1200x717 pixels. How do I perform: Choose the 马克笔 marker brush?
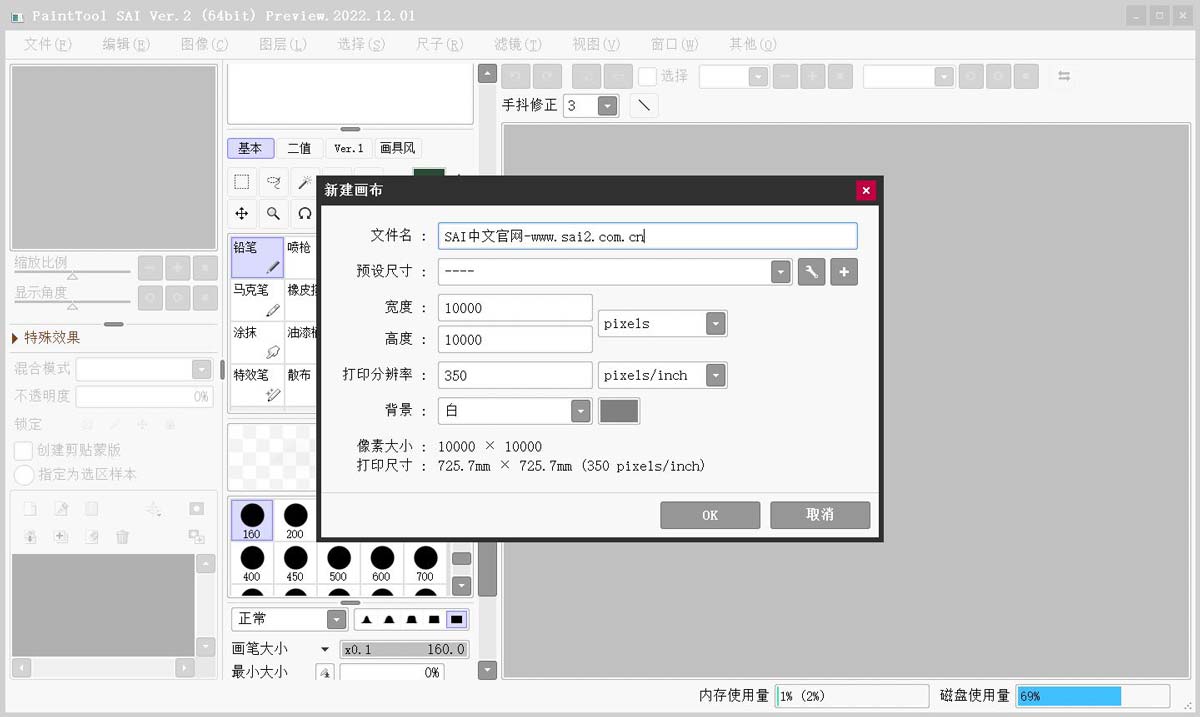[x=257, y=300]
